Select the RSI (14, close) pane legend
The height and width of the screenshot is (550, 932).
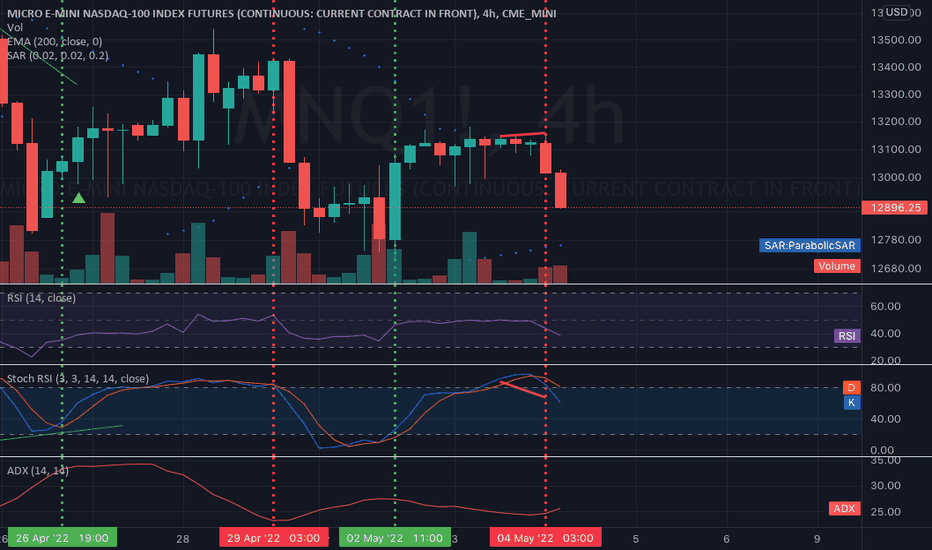tap(41, 298)
